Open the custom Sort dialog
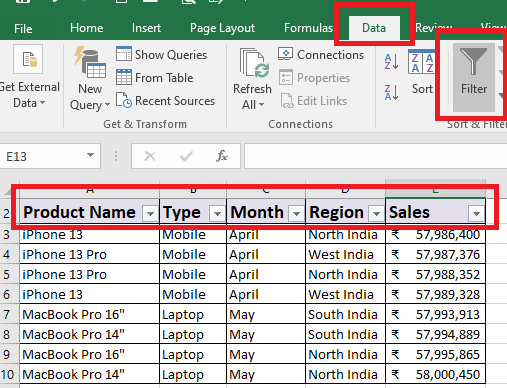The height and width of the screenshot is (388, 507). pos(421,72)
